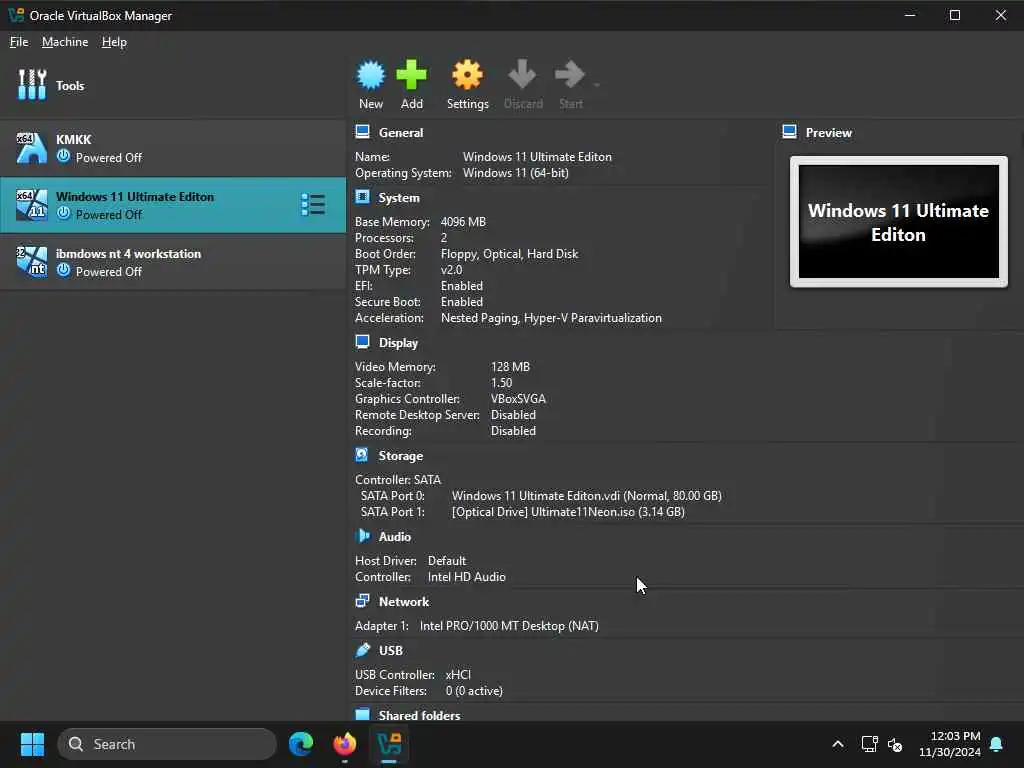
Task: Click the System section chip icon
Action: pyautogui.click(x=362, y=197)
